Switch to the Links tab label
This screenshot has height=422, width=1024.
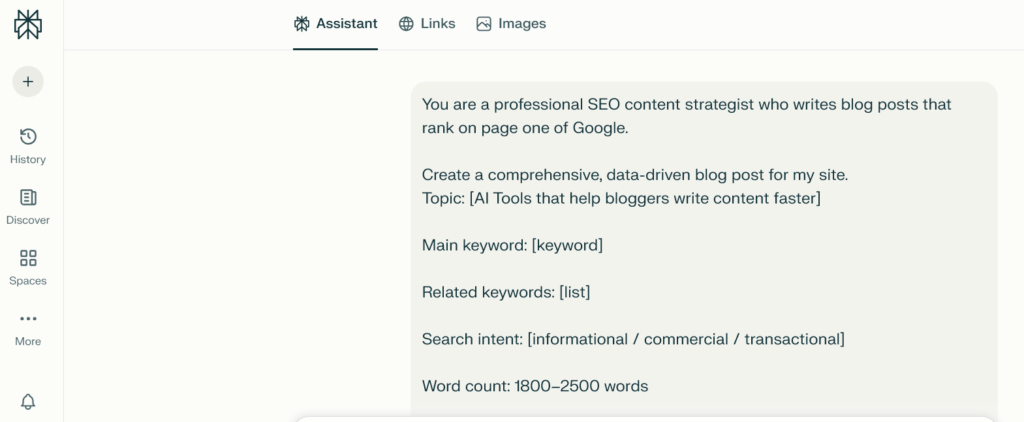pos(438,24)
